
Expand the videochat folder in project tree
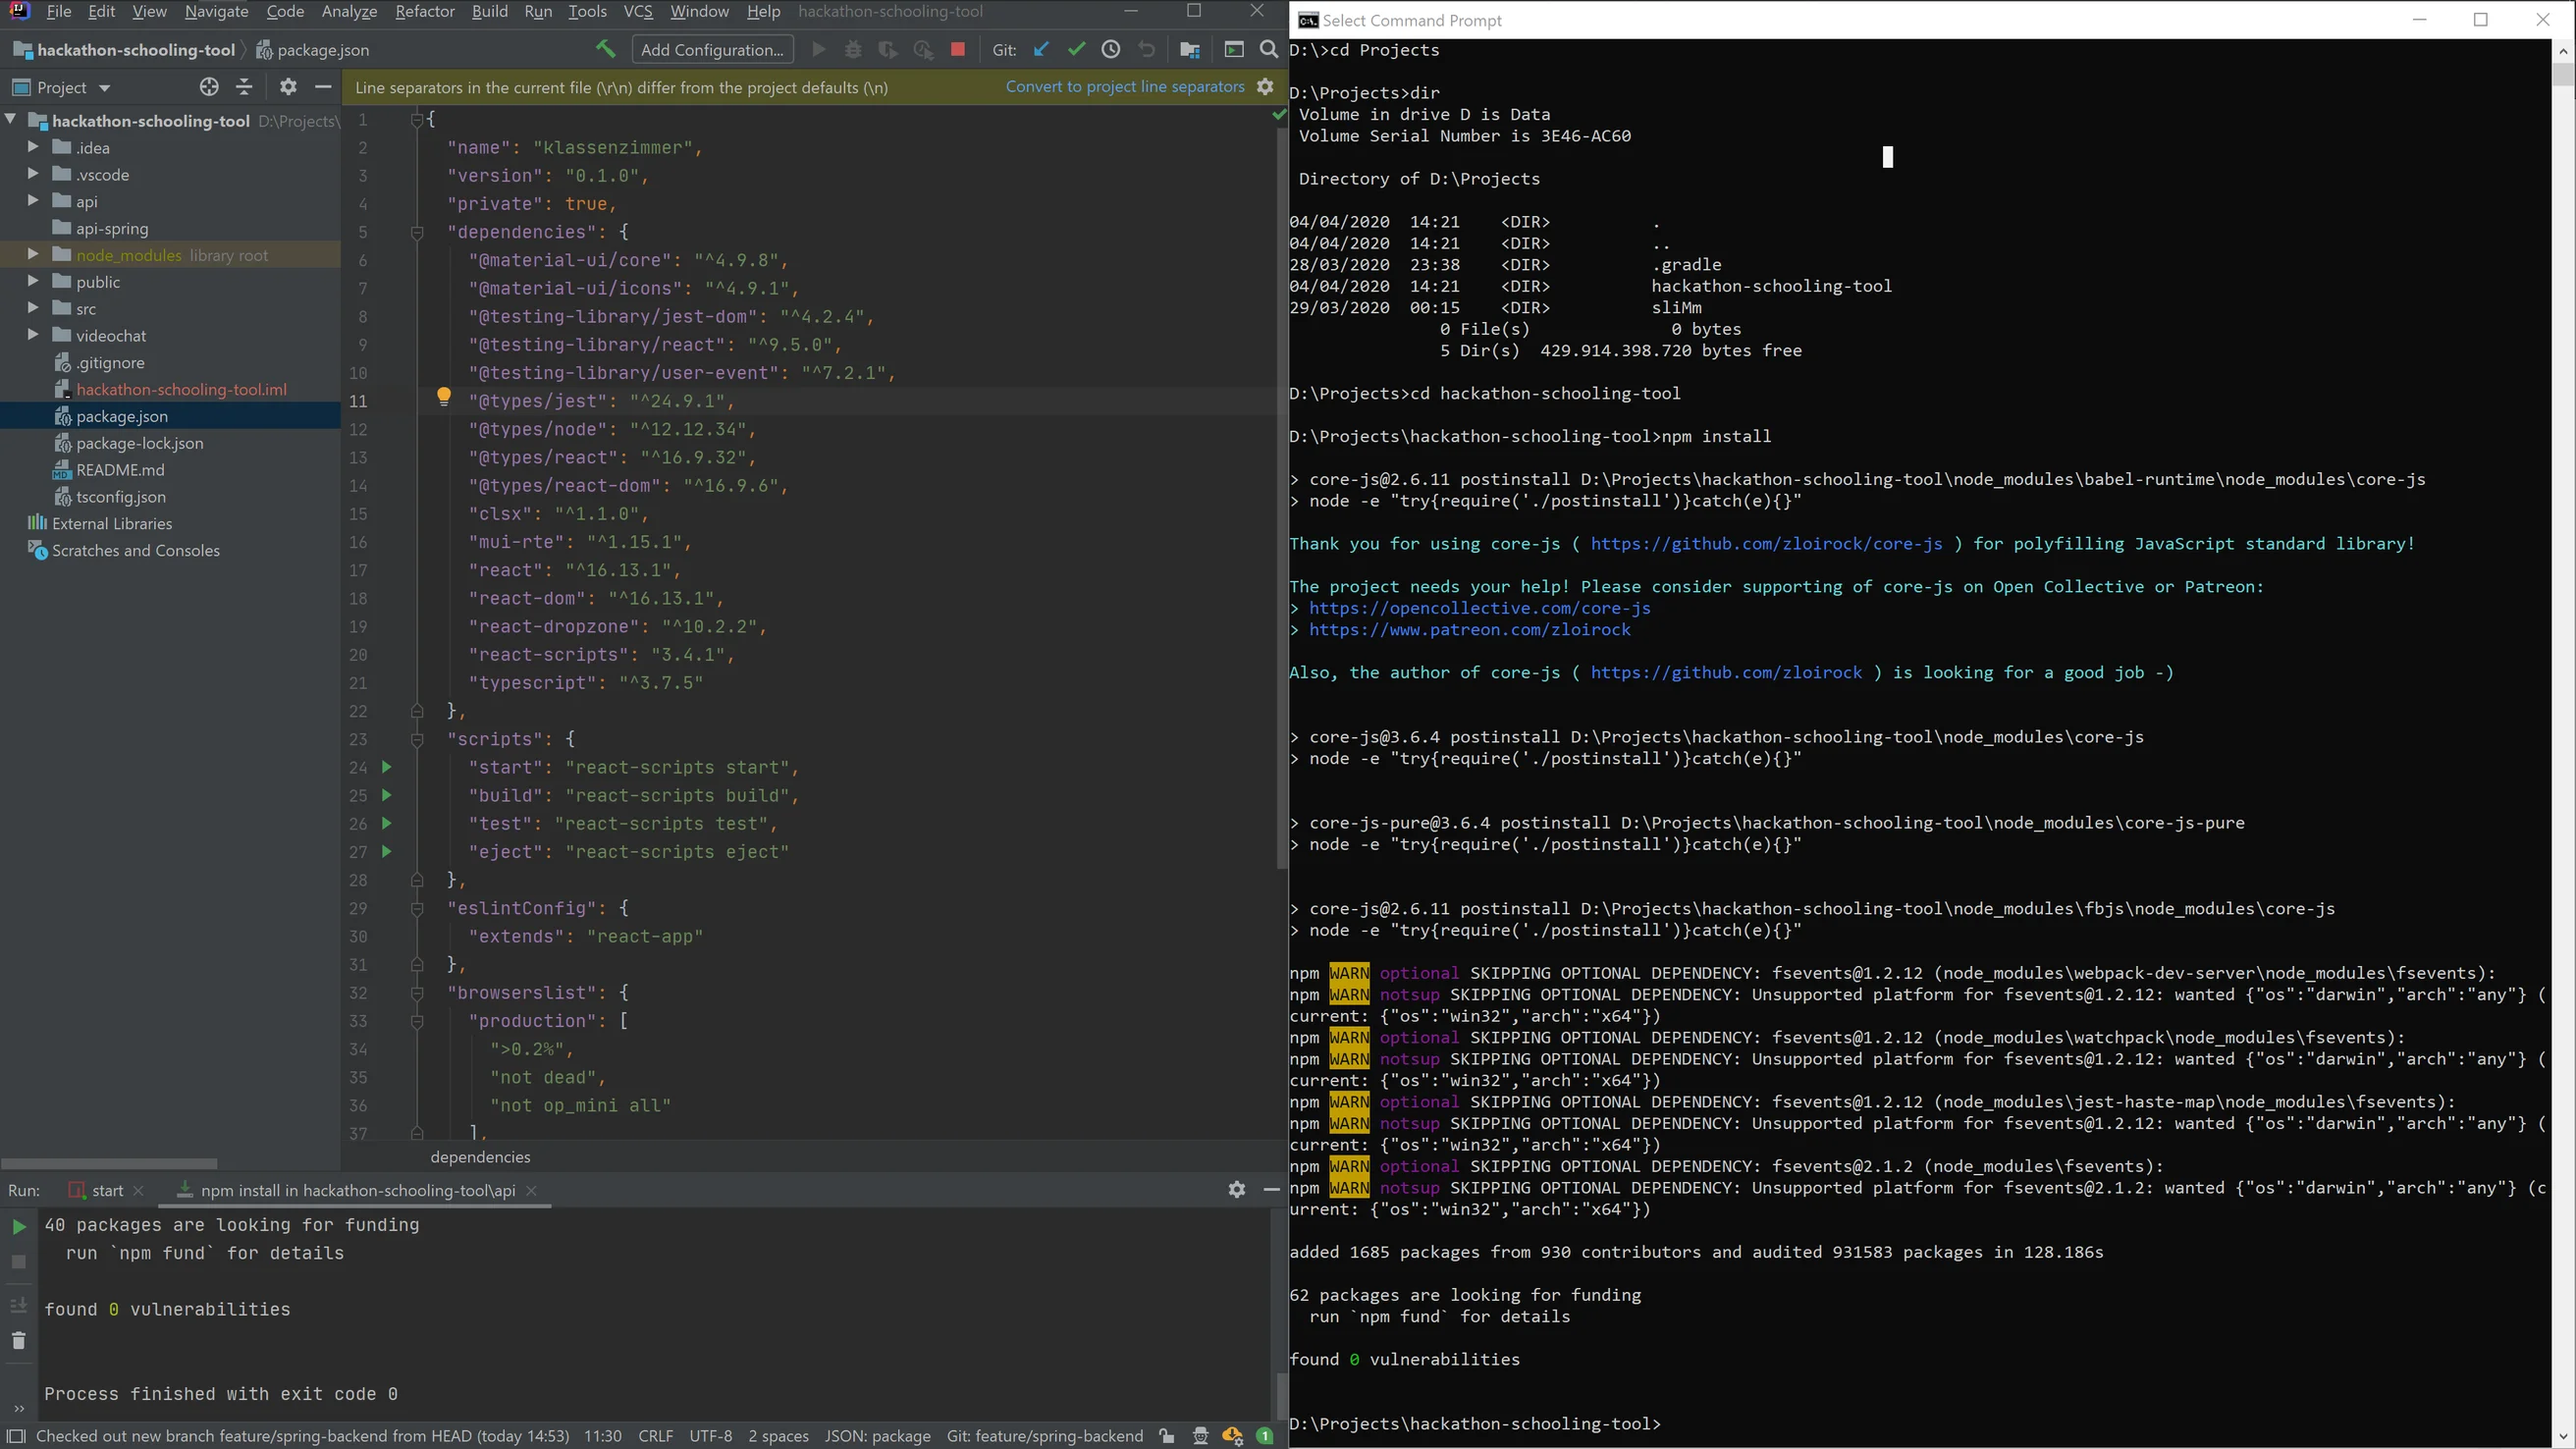click(33, 335)
